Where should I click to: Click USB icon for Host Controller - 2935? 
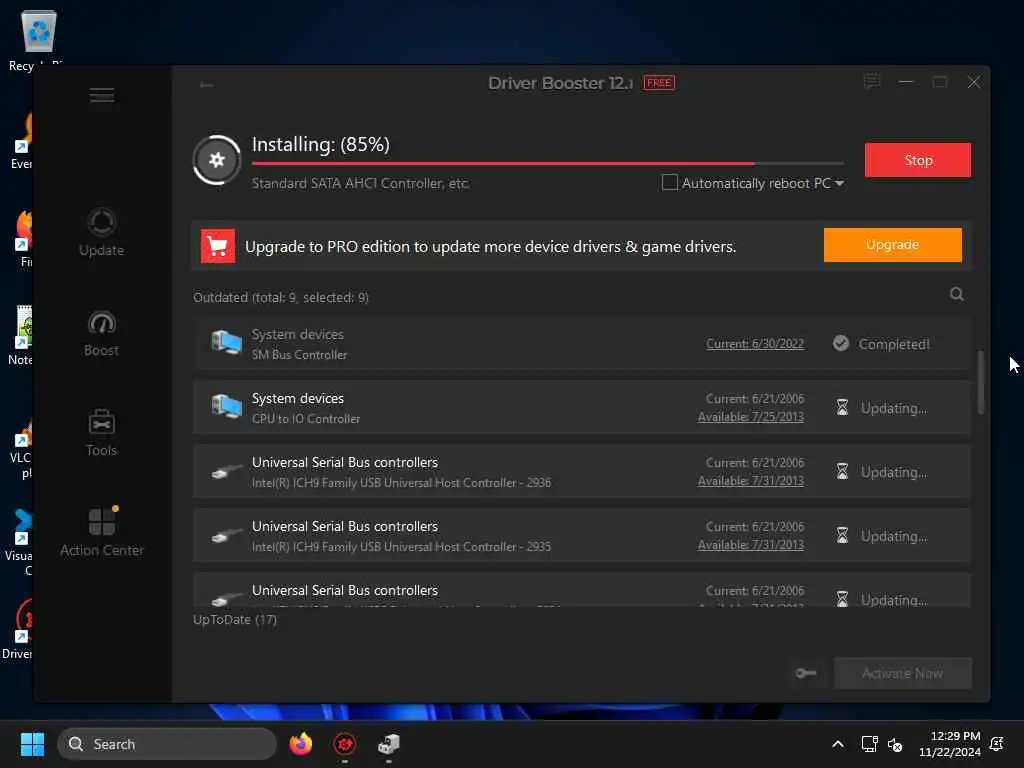(227, 536)
